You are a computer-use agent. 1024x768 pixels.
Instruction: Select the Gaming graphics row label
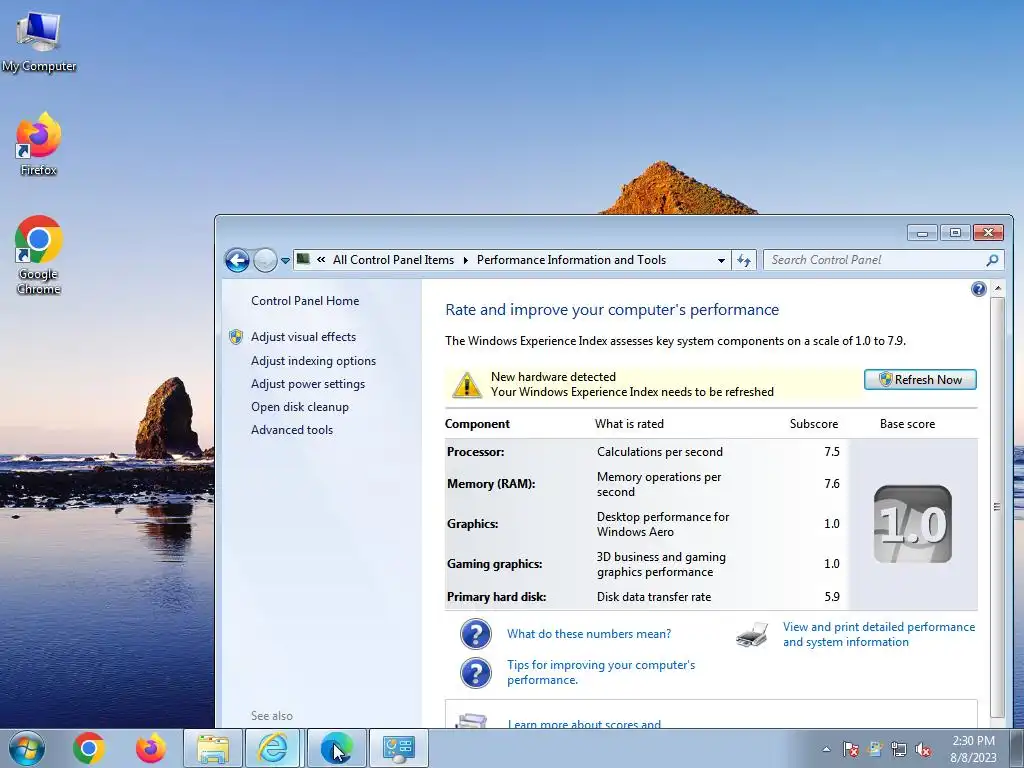coord(494,564)
